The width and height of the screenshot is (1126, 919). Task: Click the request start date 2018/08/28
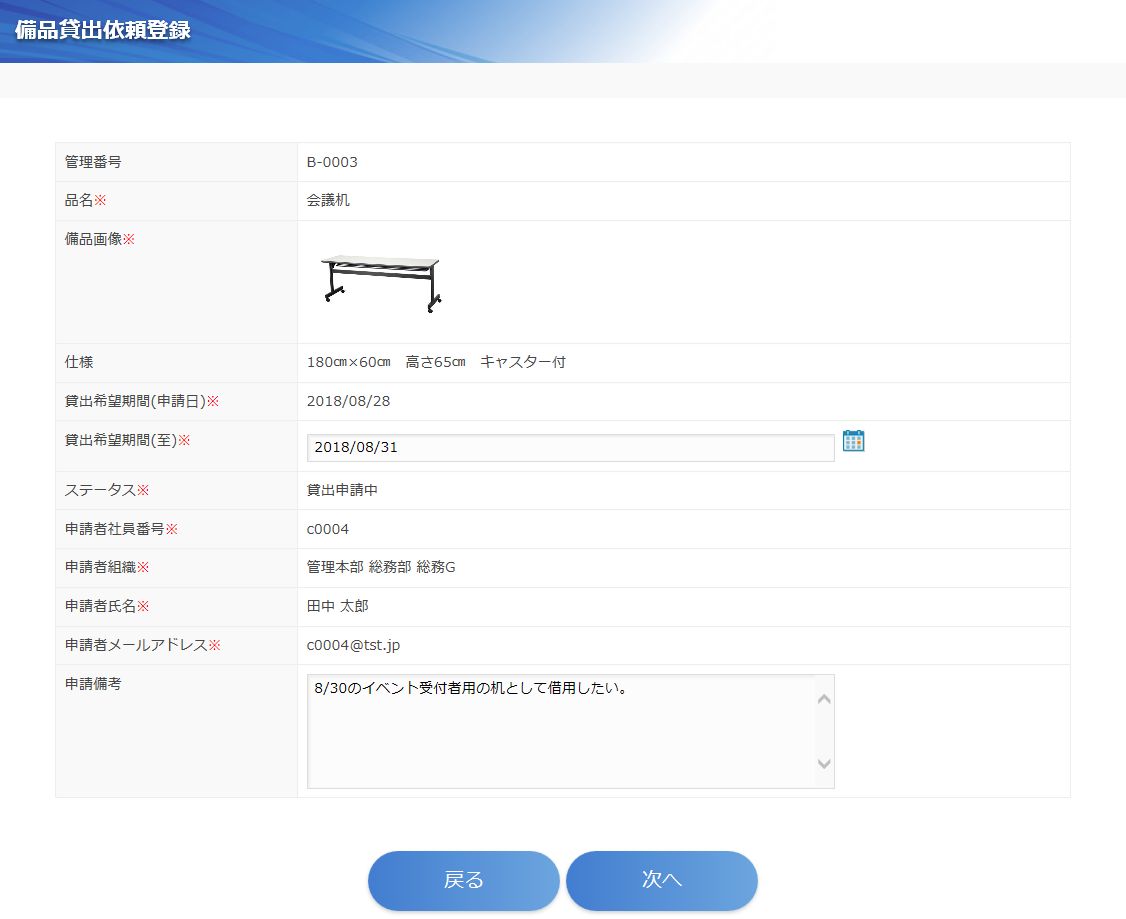pyautogui.click(x=348, y=401)
